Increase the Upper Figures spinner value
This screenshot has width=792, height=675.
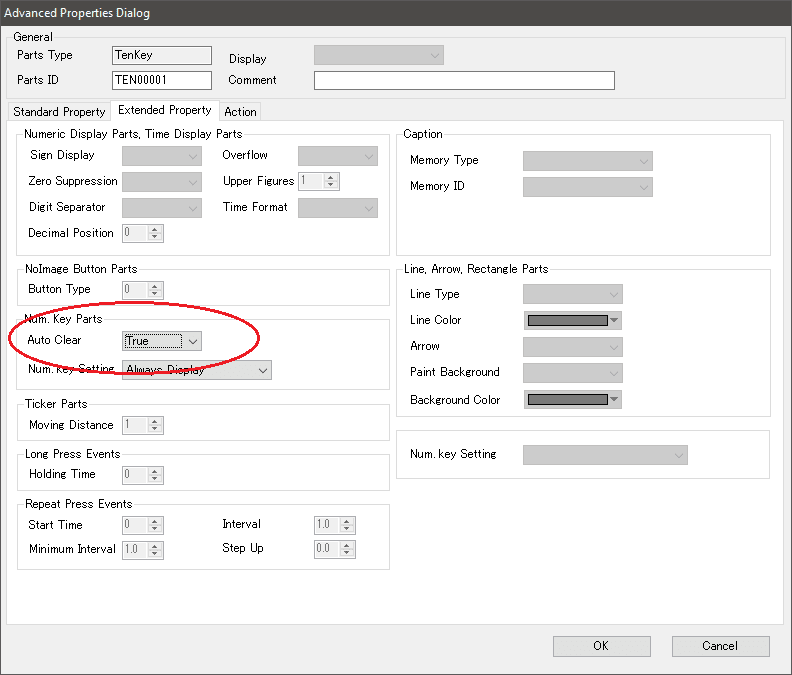(332, 177)
